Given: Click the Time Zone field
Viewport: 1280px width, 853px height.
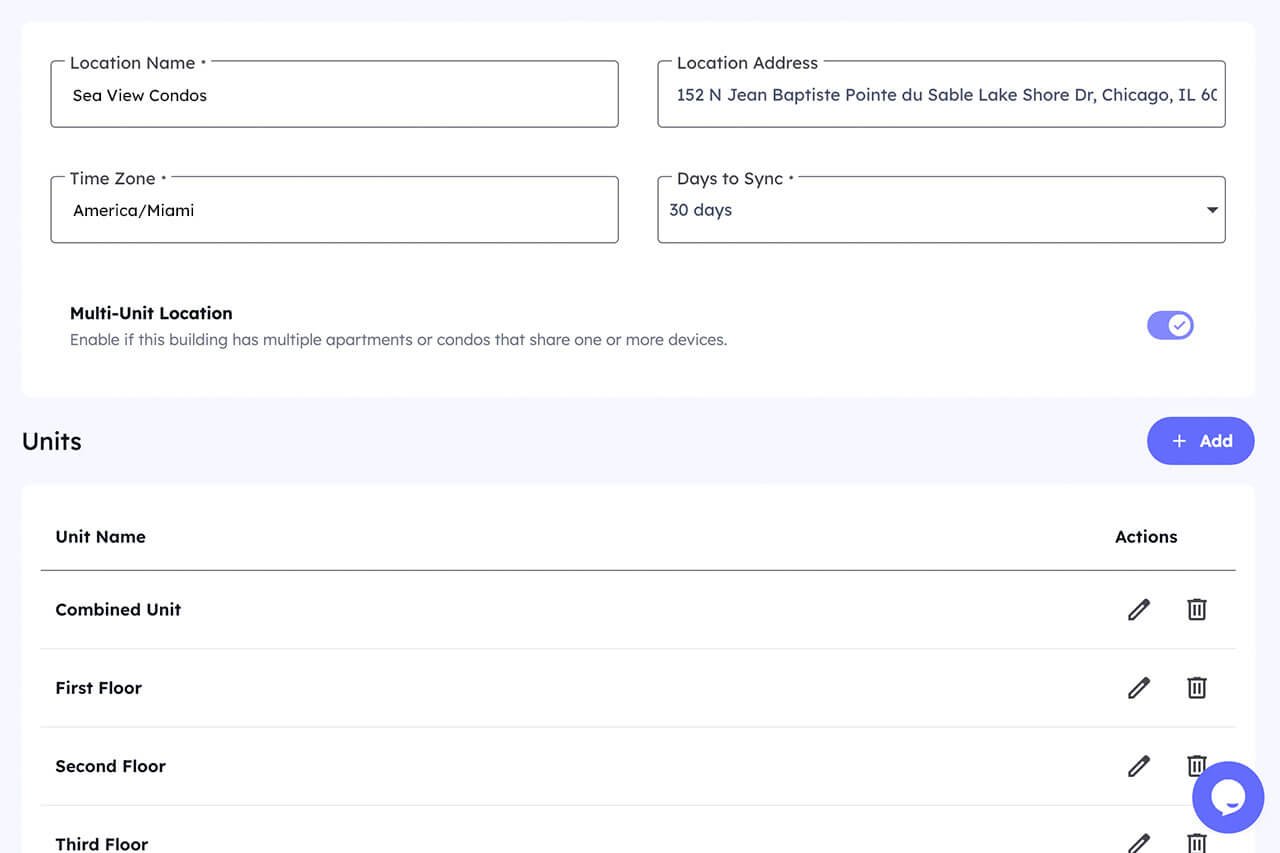Looking at the screenshot, I should tap(334, 210).
